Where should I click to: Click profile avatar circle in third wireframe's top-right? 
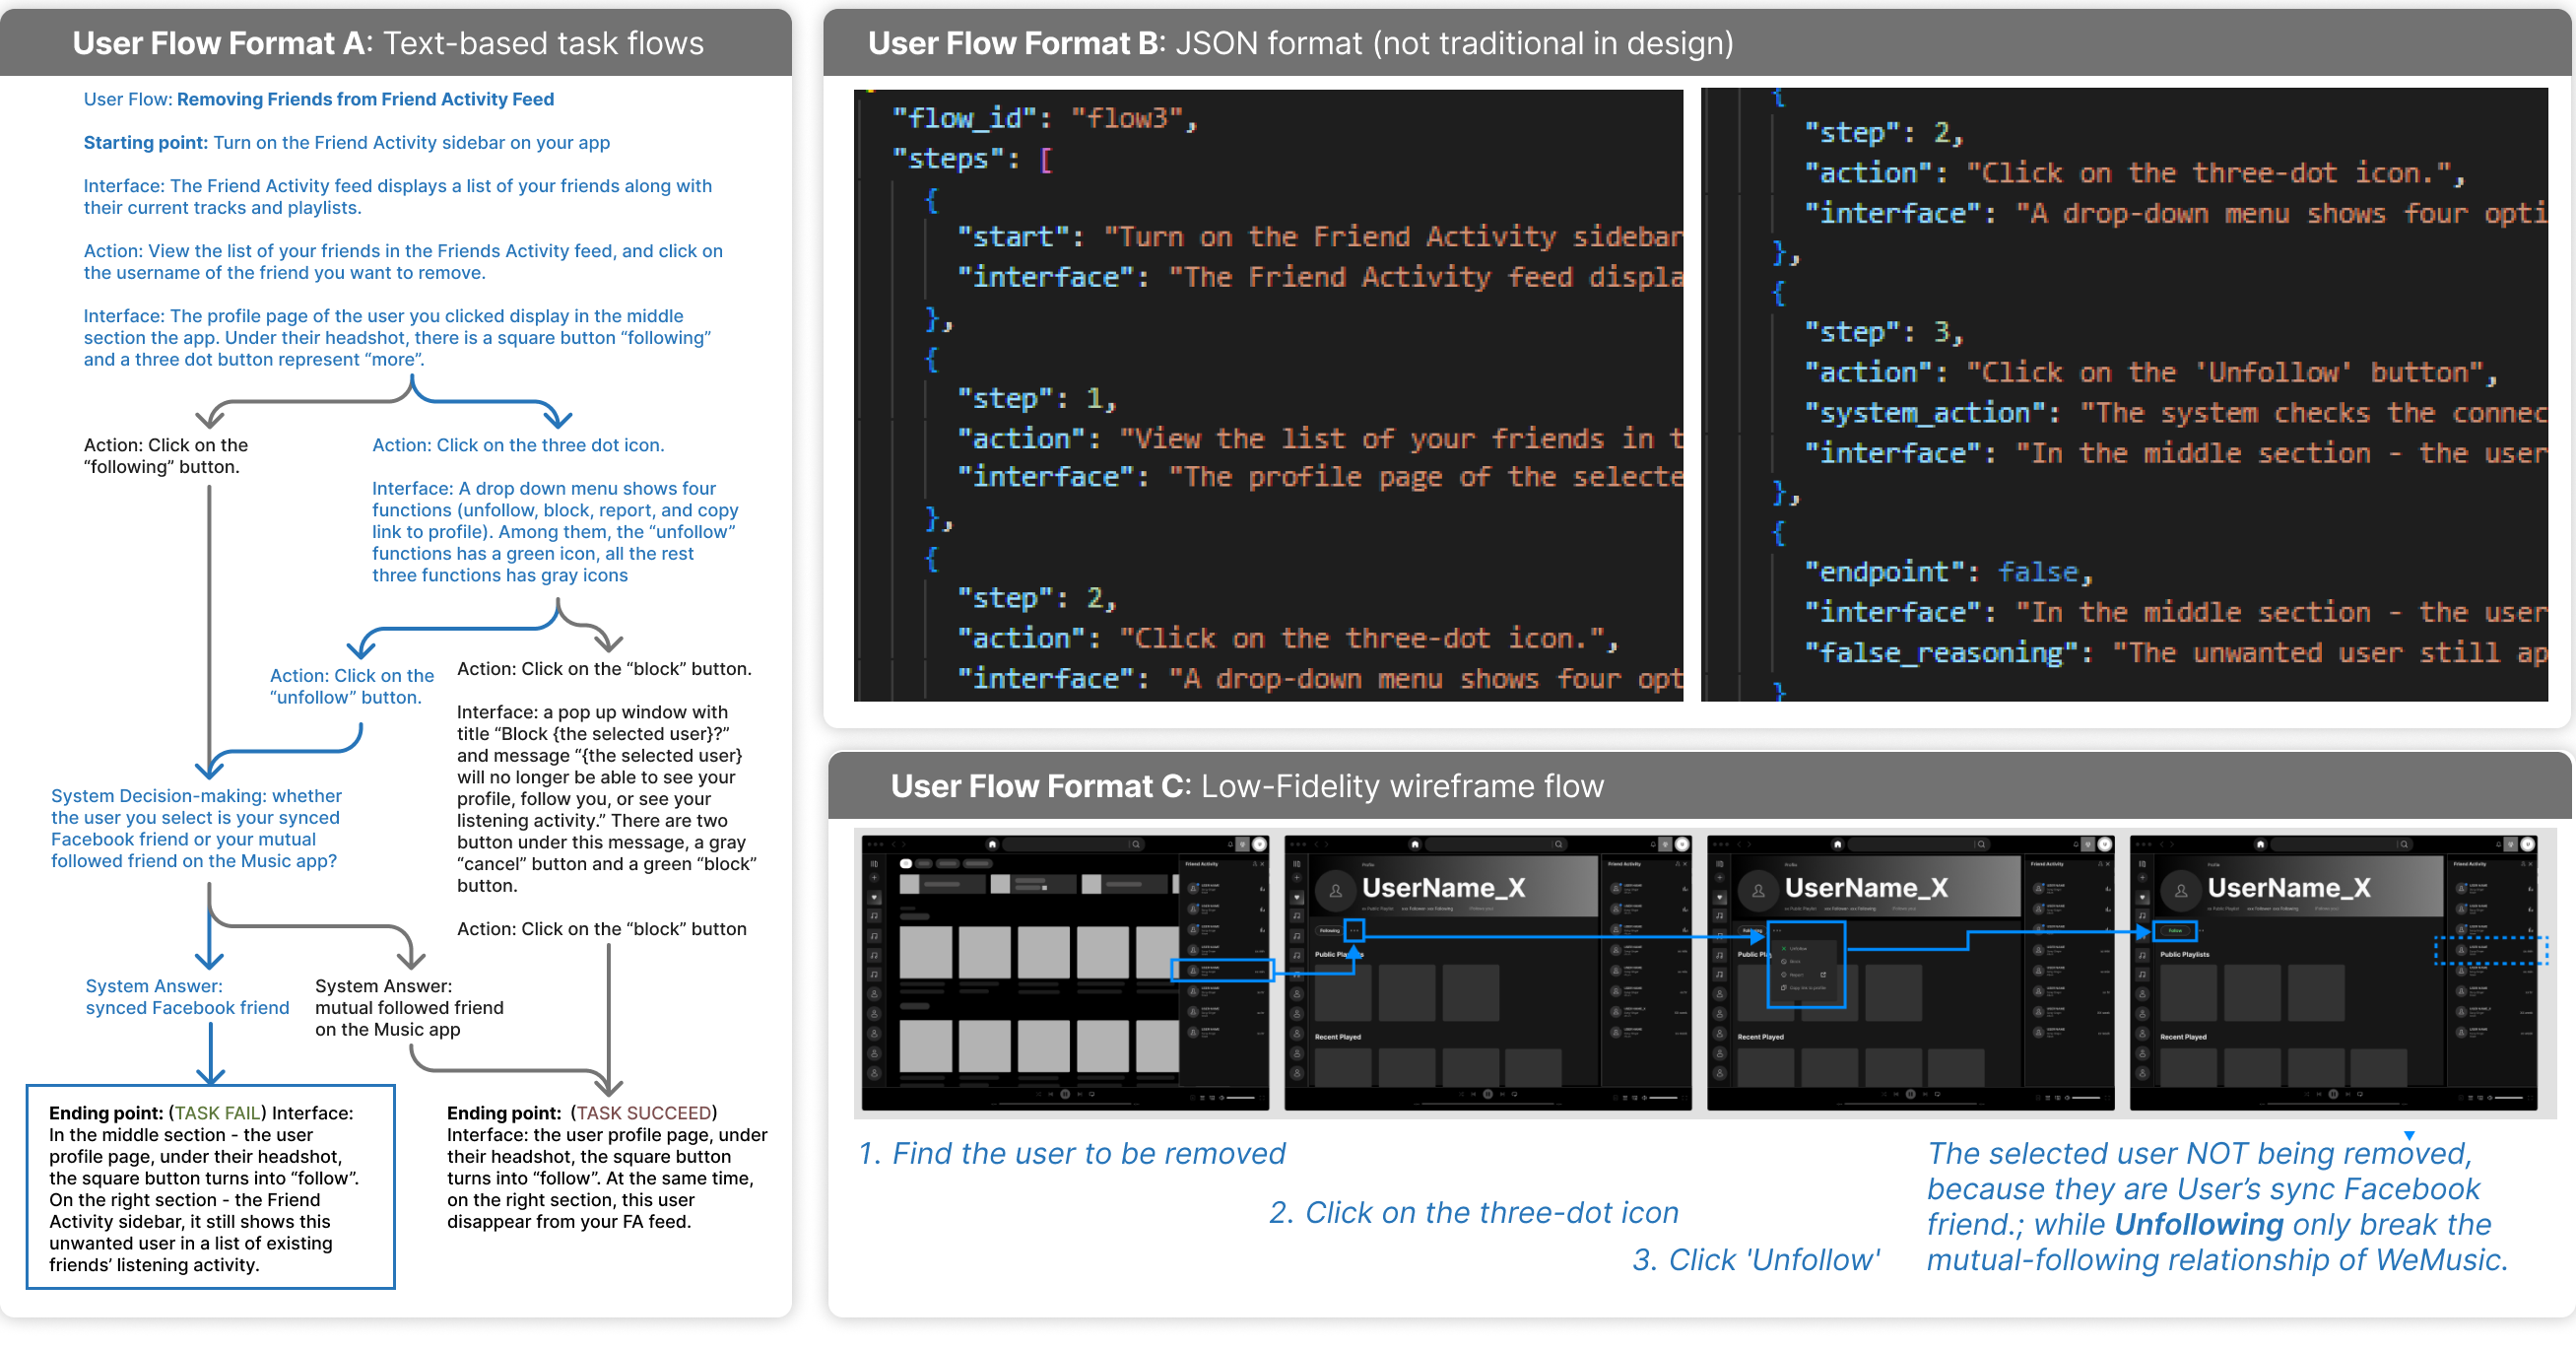(x=2105, y=844)
